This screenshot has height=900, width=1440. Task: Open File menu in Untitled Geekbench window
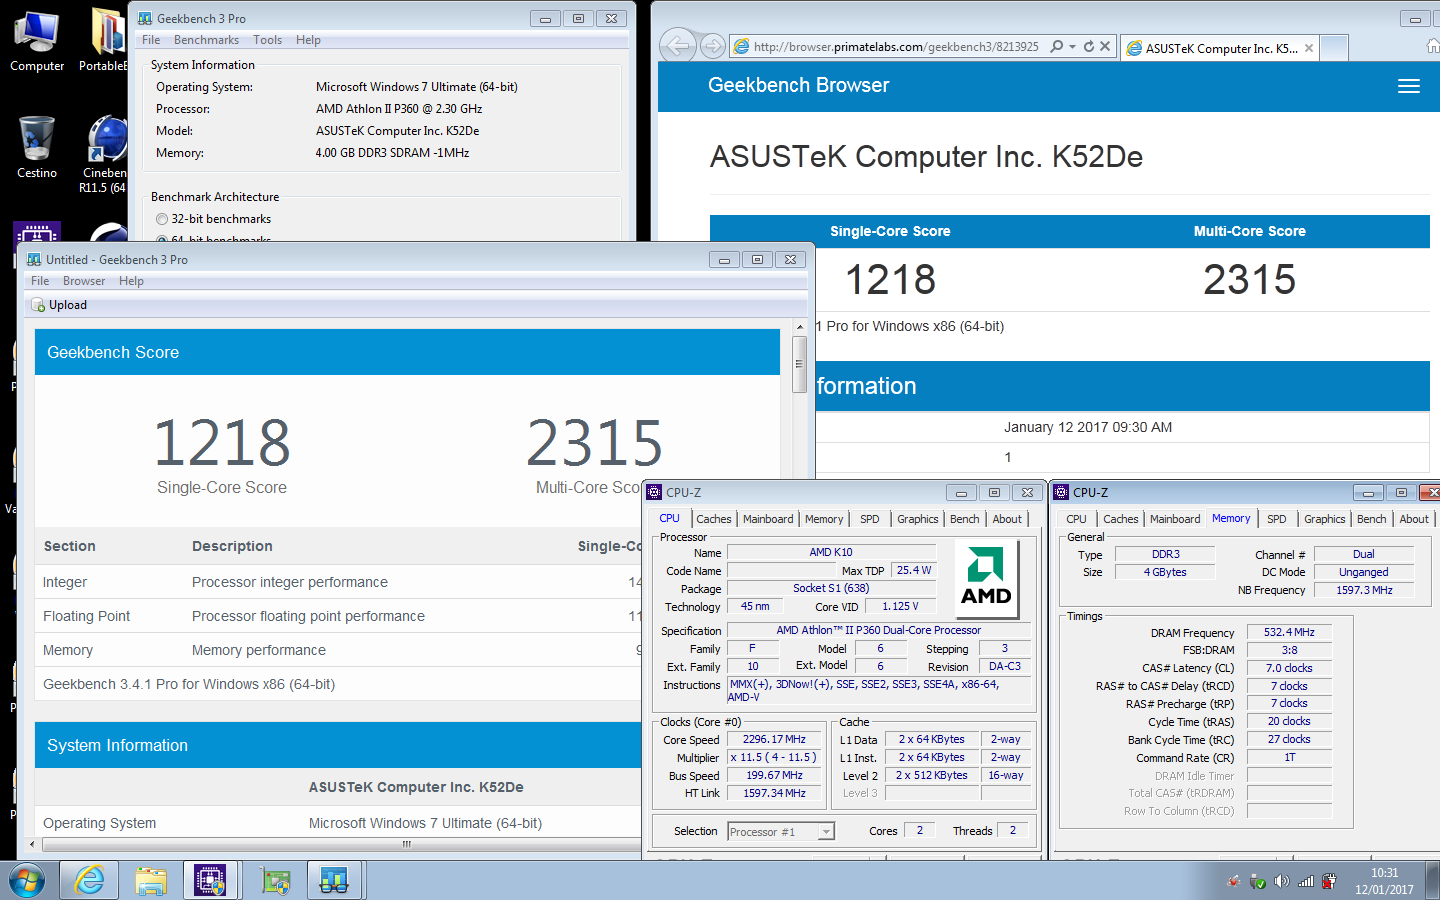click(x=40, y=281)
